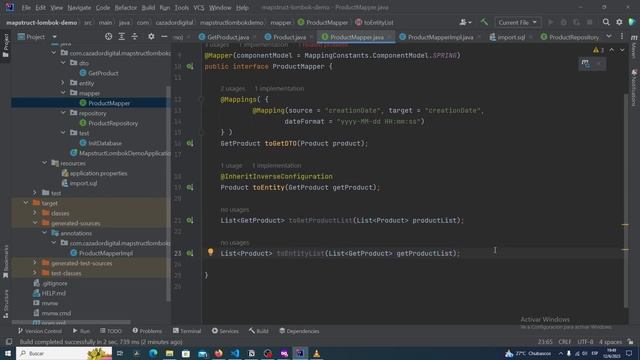Select ProductMapperImpl in project tree

[106, 253]
